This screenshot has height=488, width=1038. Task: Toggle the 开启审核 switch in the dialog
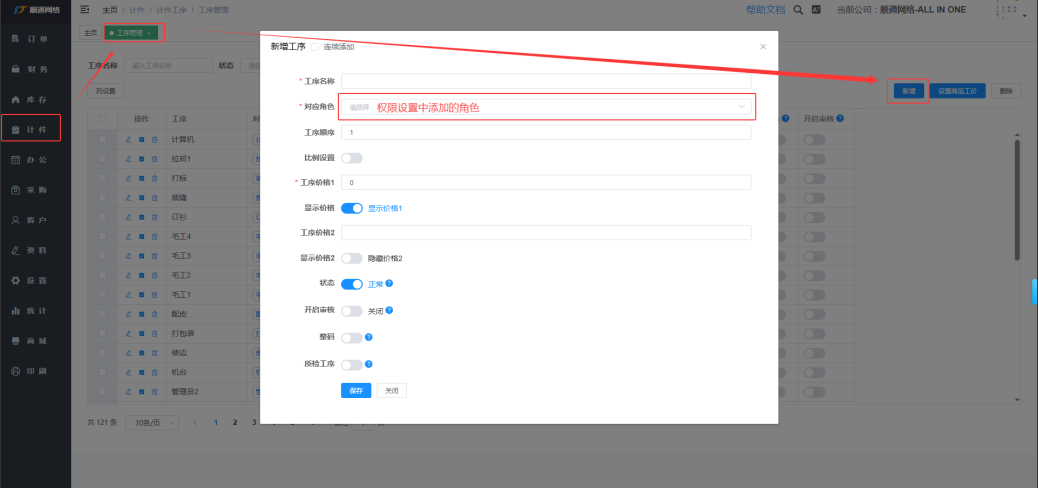352,311
